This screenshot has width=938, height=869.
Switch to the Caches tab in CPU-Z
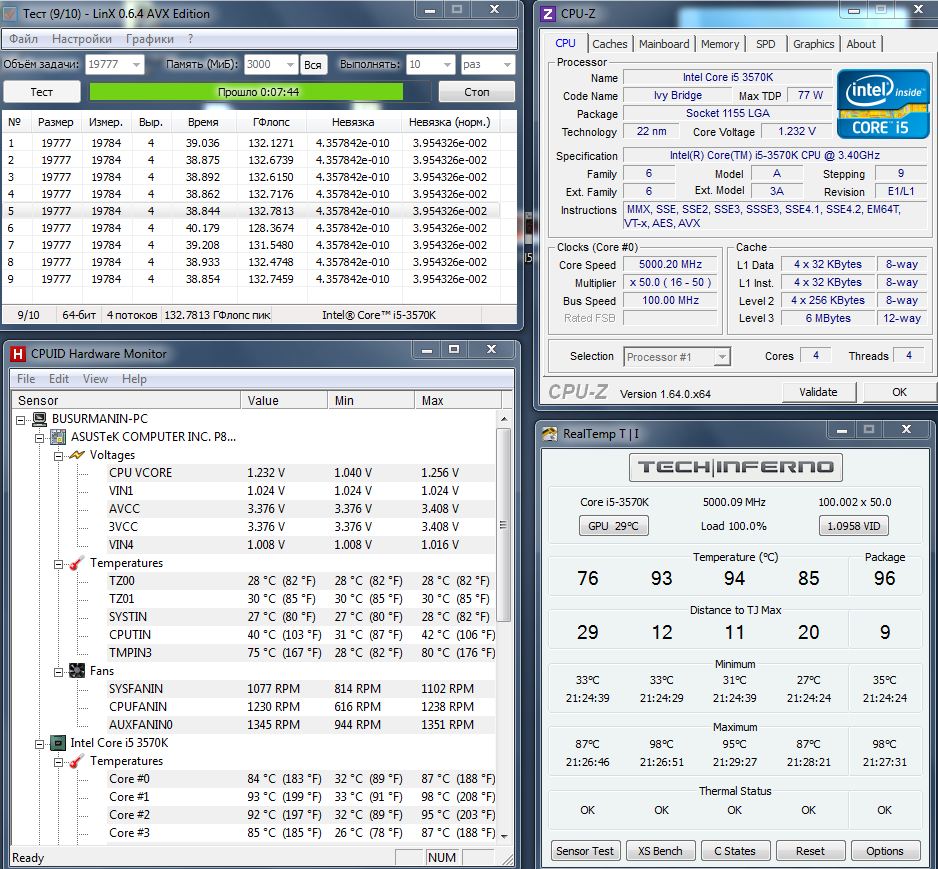[x=610, y=44]
